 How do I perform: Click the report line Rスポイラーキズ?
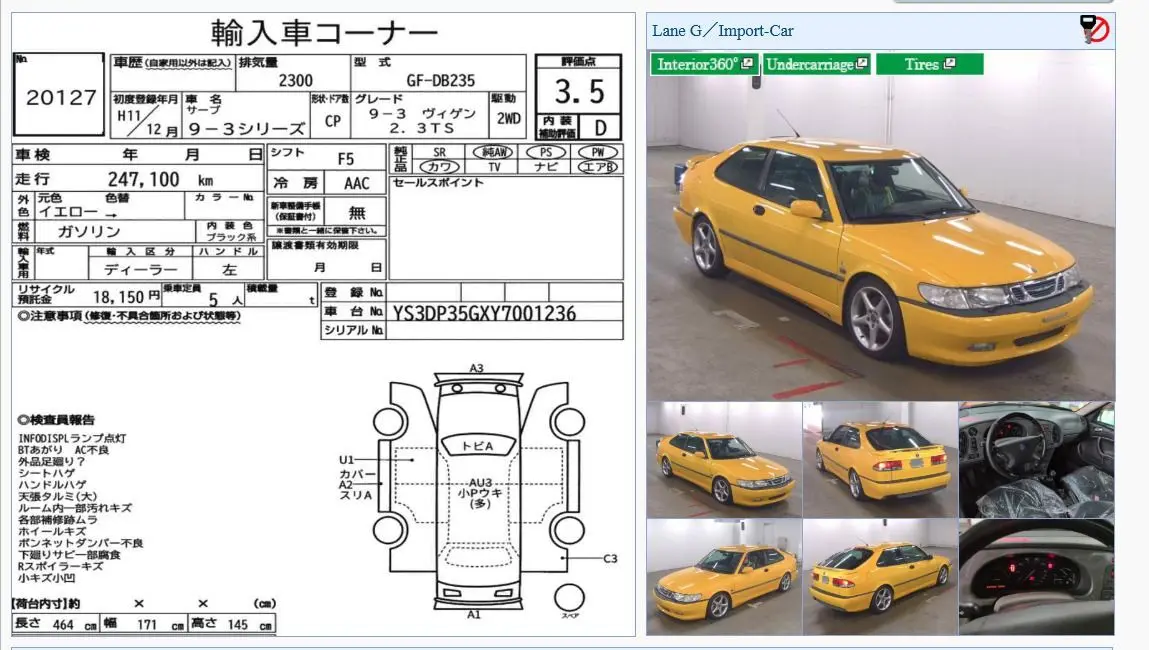(61, 566)
